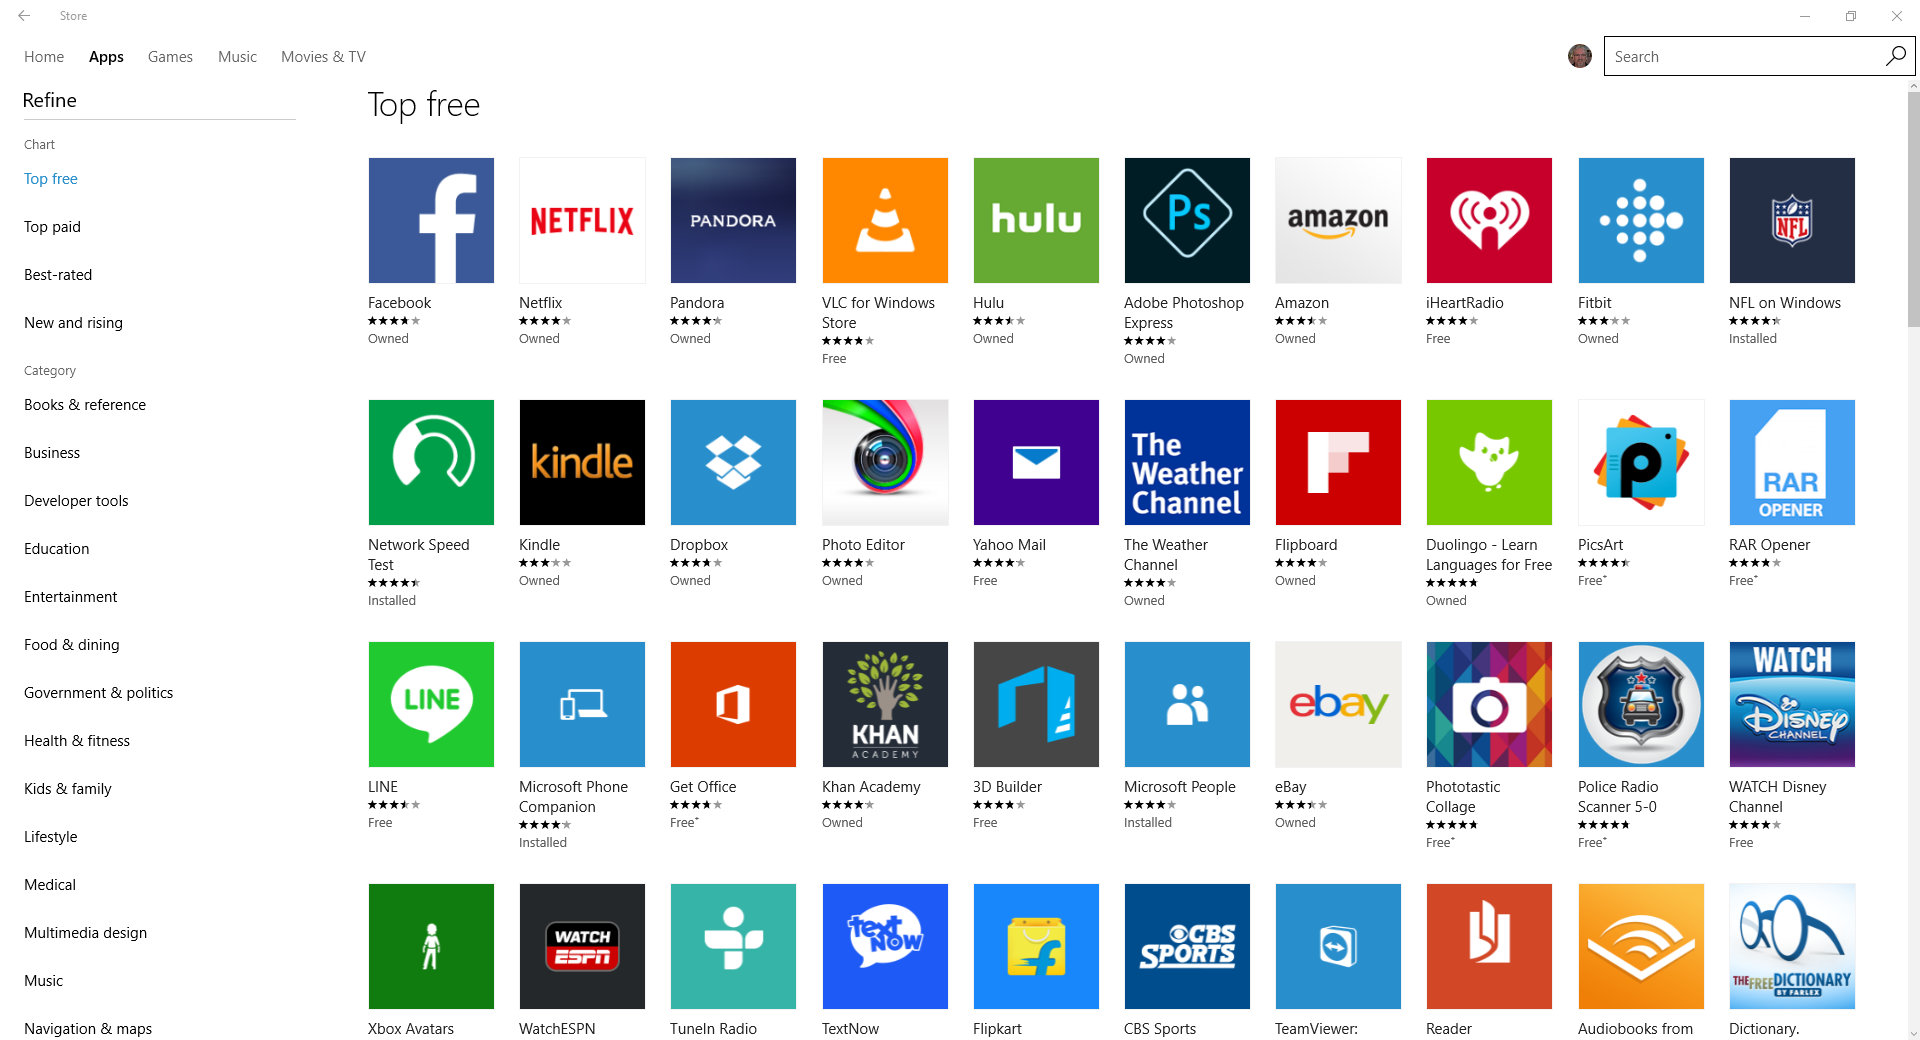The height and width of the screenshot is (1040, 1920).
Task: Open Adobe Photoshop Express app icon
Action: pos(1187,220)
